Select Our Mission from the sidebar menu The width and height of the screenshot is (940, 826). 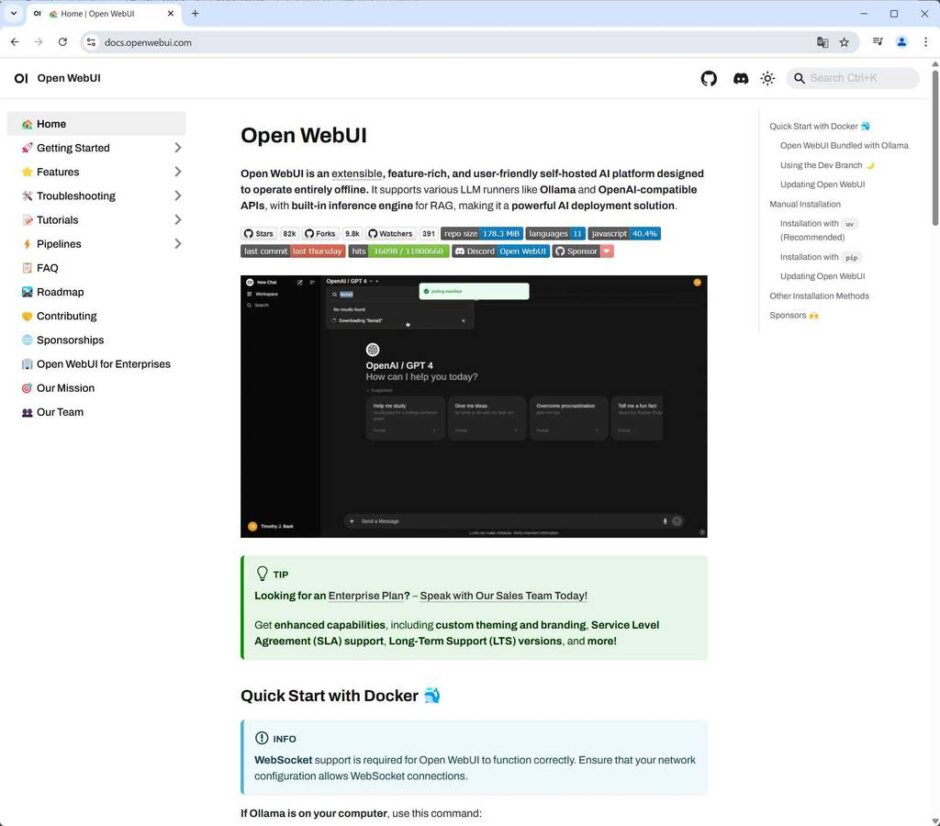tap(65, 387)
